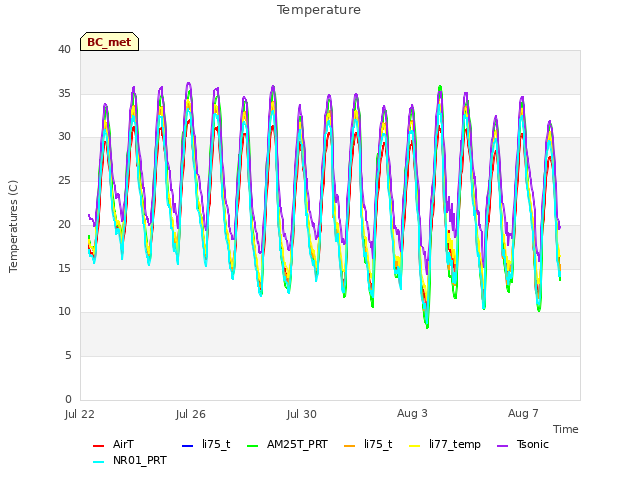Click the Time axis label

point(566,429)
